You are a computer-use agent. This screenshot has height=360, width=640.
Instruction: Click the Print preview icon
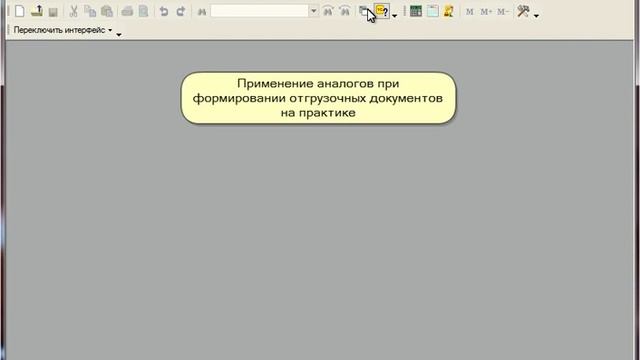point(143,11)
